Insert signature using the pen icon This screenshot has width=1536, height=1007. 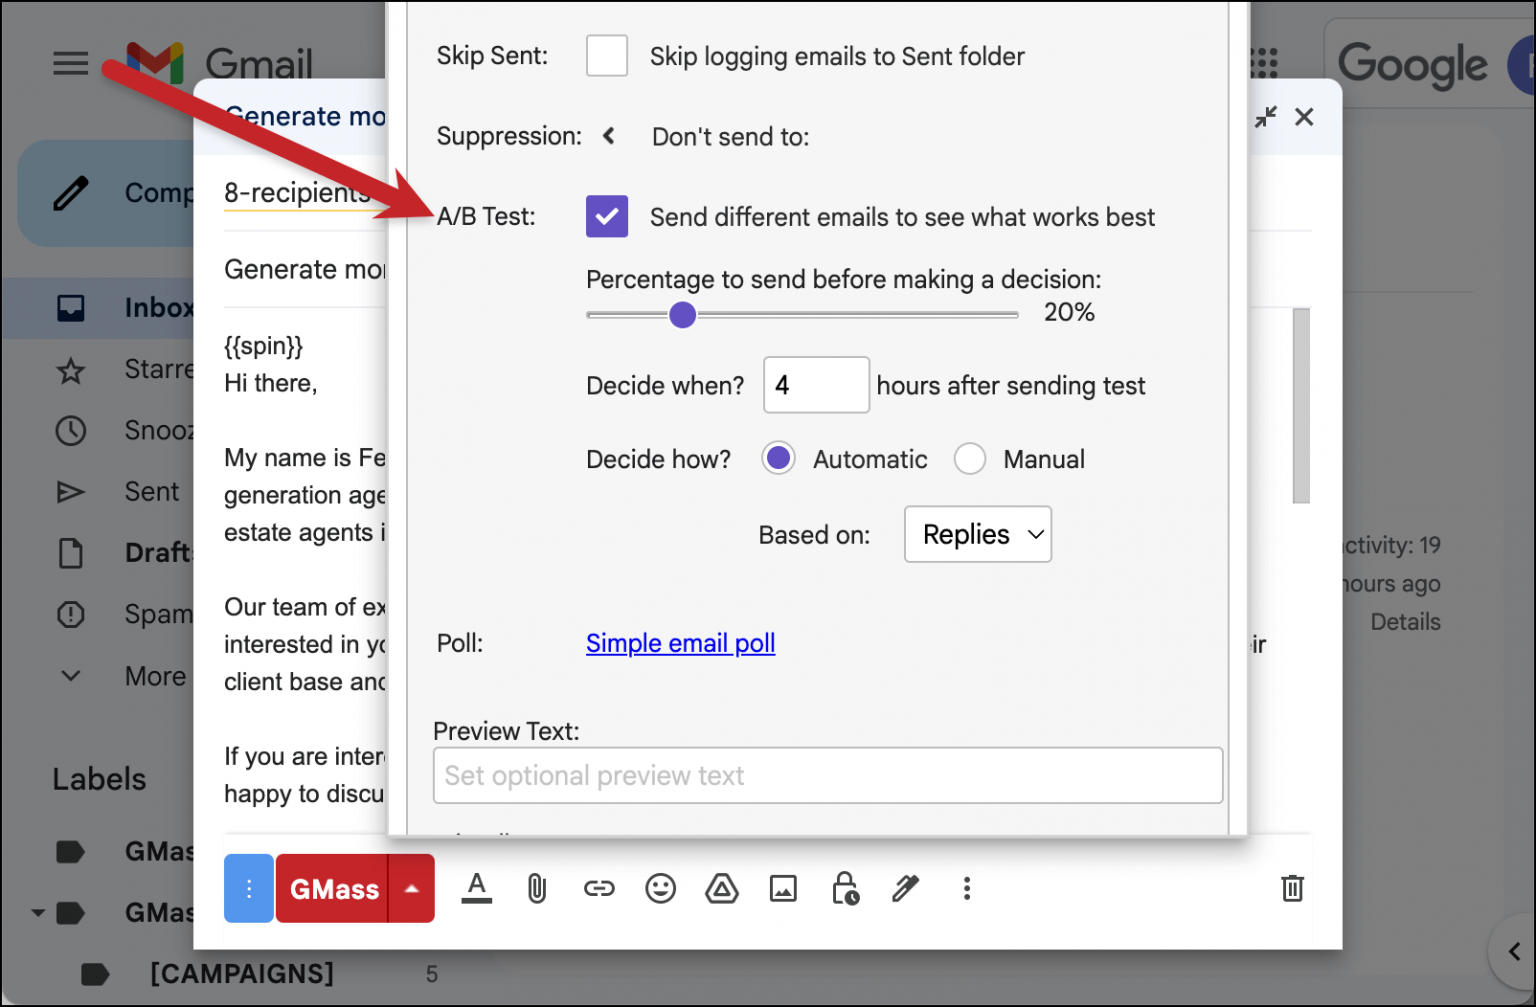(x=906, y=888)
